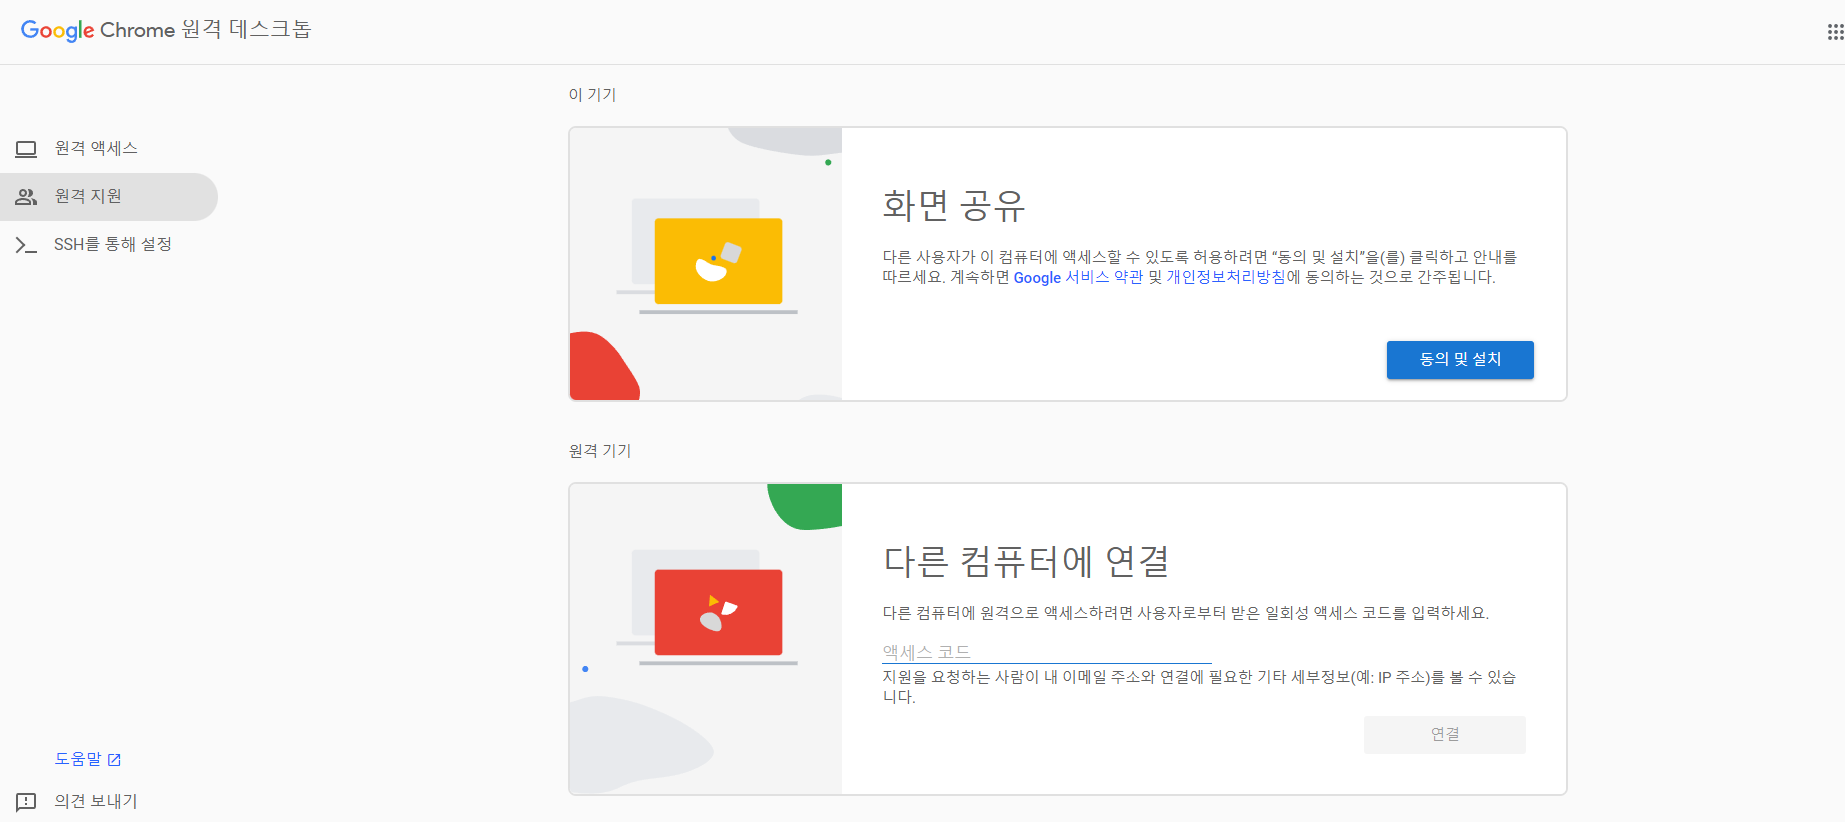Image resolution: width=1845 pixels, height=822 pixels.
Task: Open the Google apps grid icon
Action: pos(1834,32)
